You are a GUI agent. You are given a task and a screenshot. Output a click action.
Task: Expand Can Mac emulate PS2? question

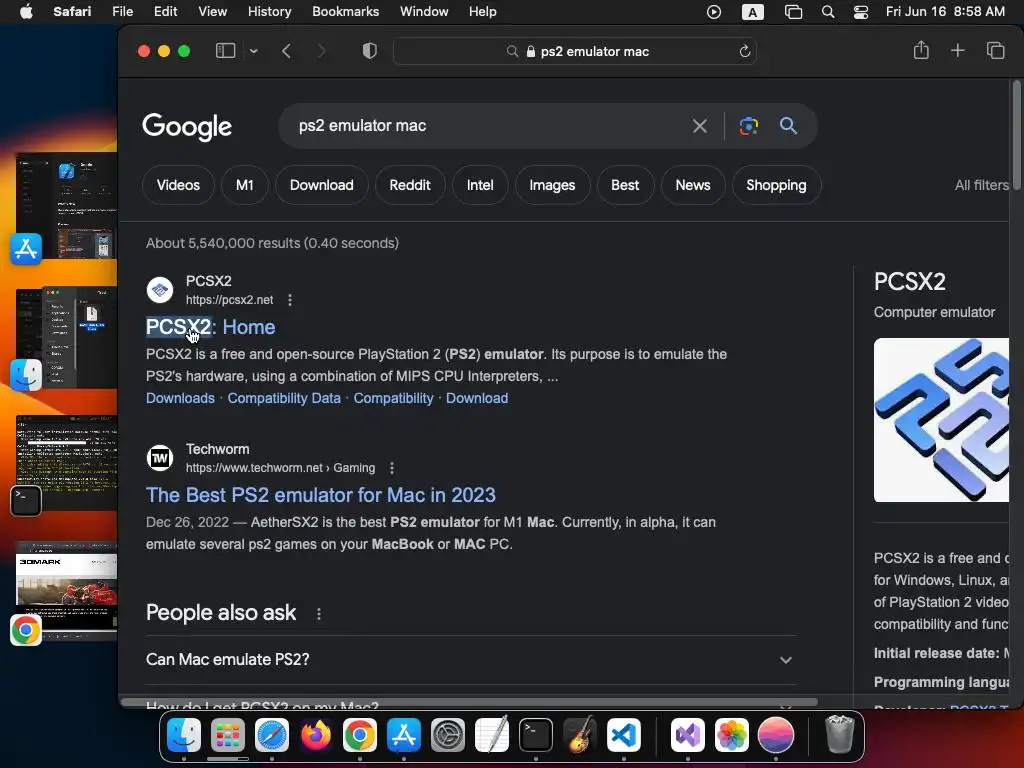471,660
